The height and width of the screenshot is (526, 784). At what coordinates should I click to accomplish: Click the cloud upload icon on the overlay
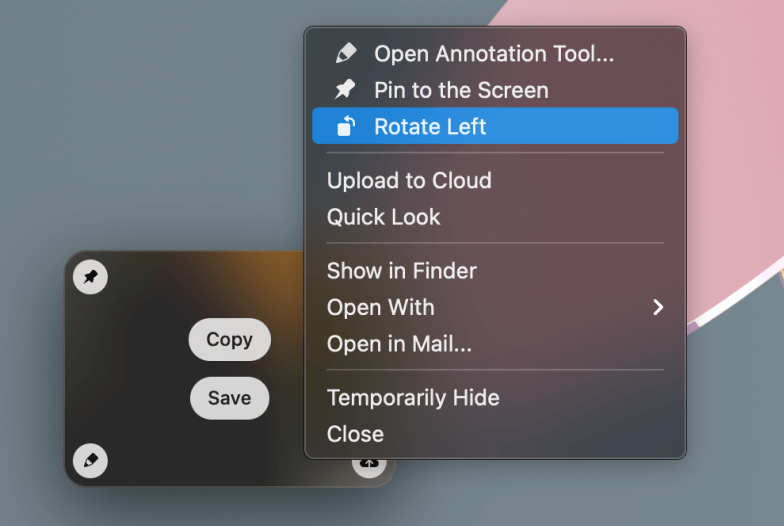[369, 464]
